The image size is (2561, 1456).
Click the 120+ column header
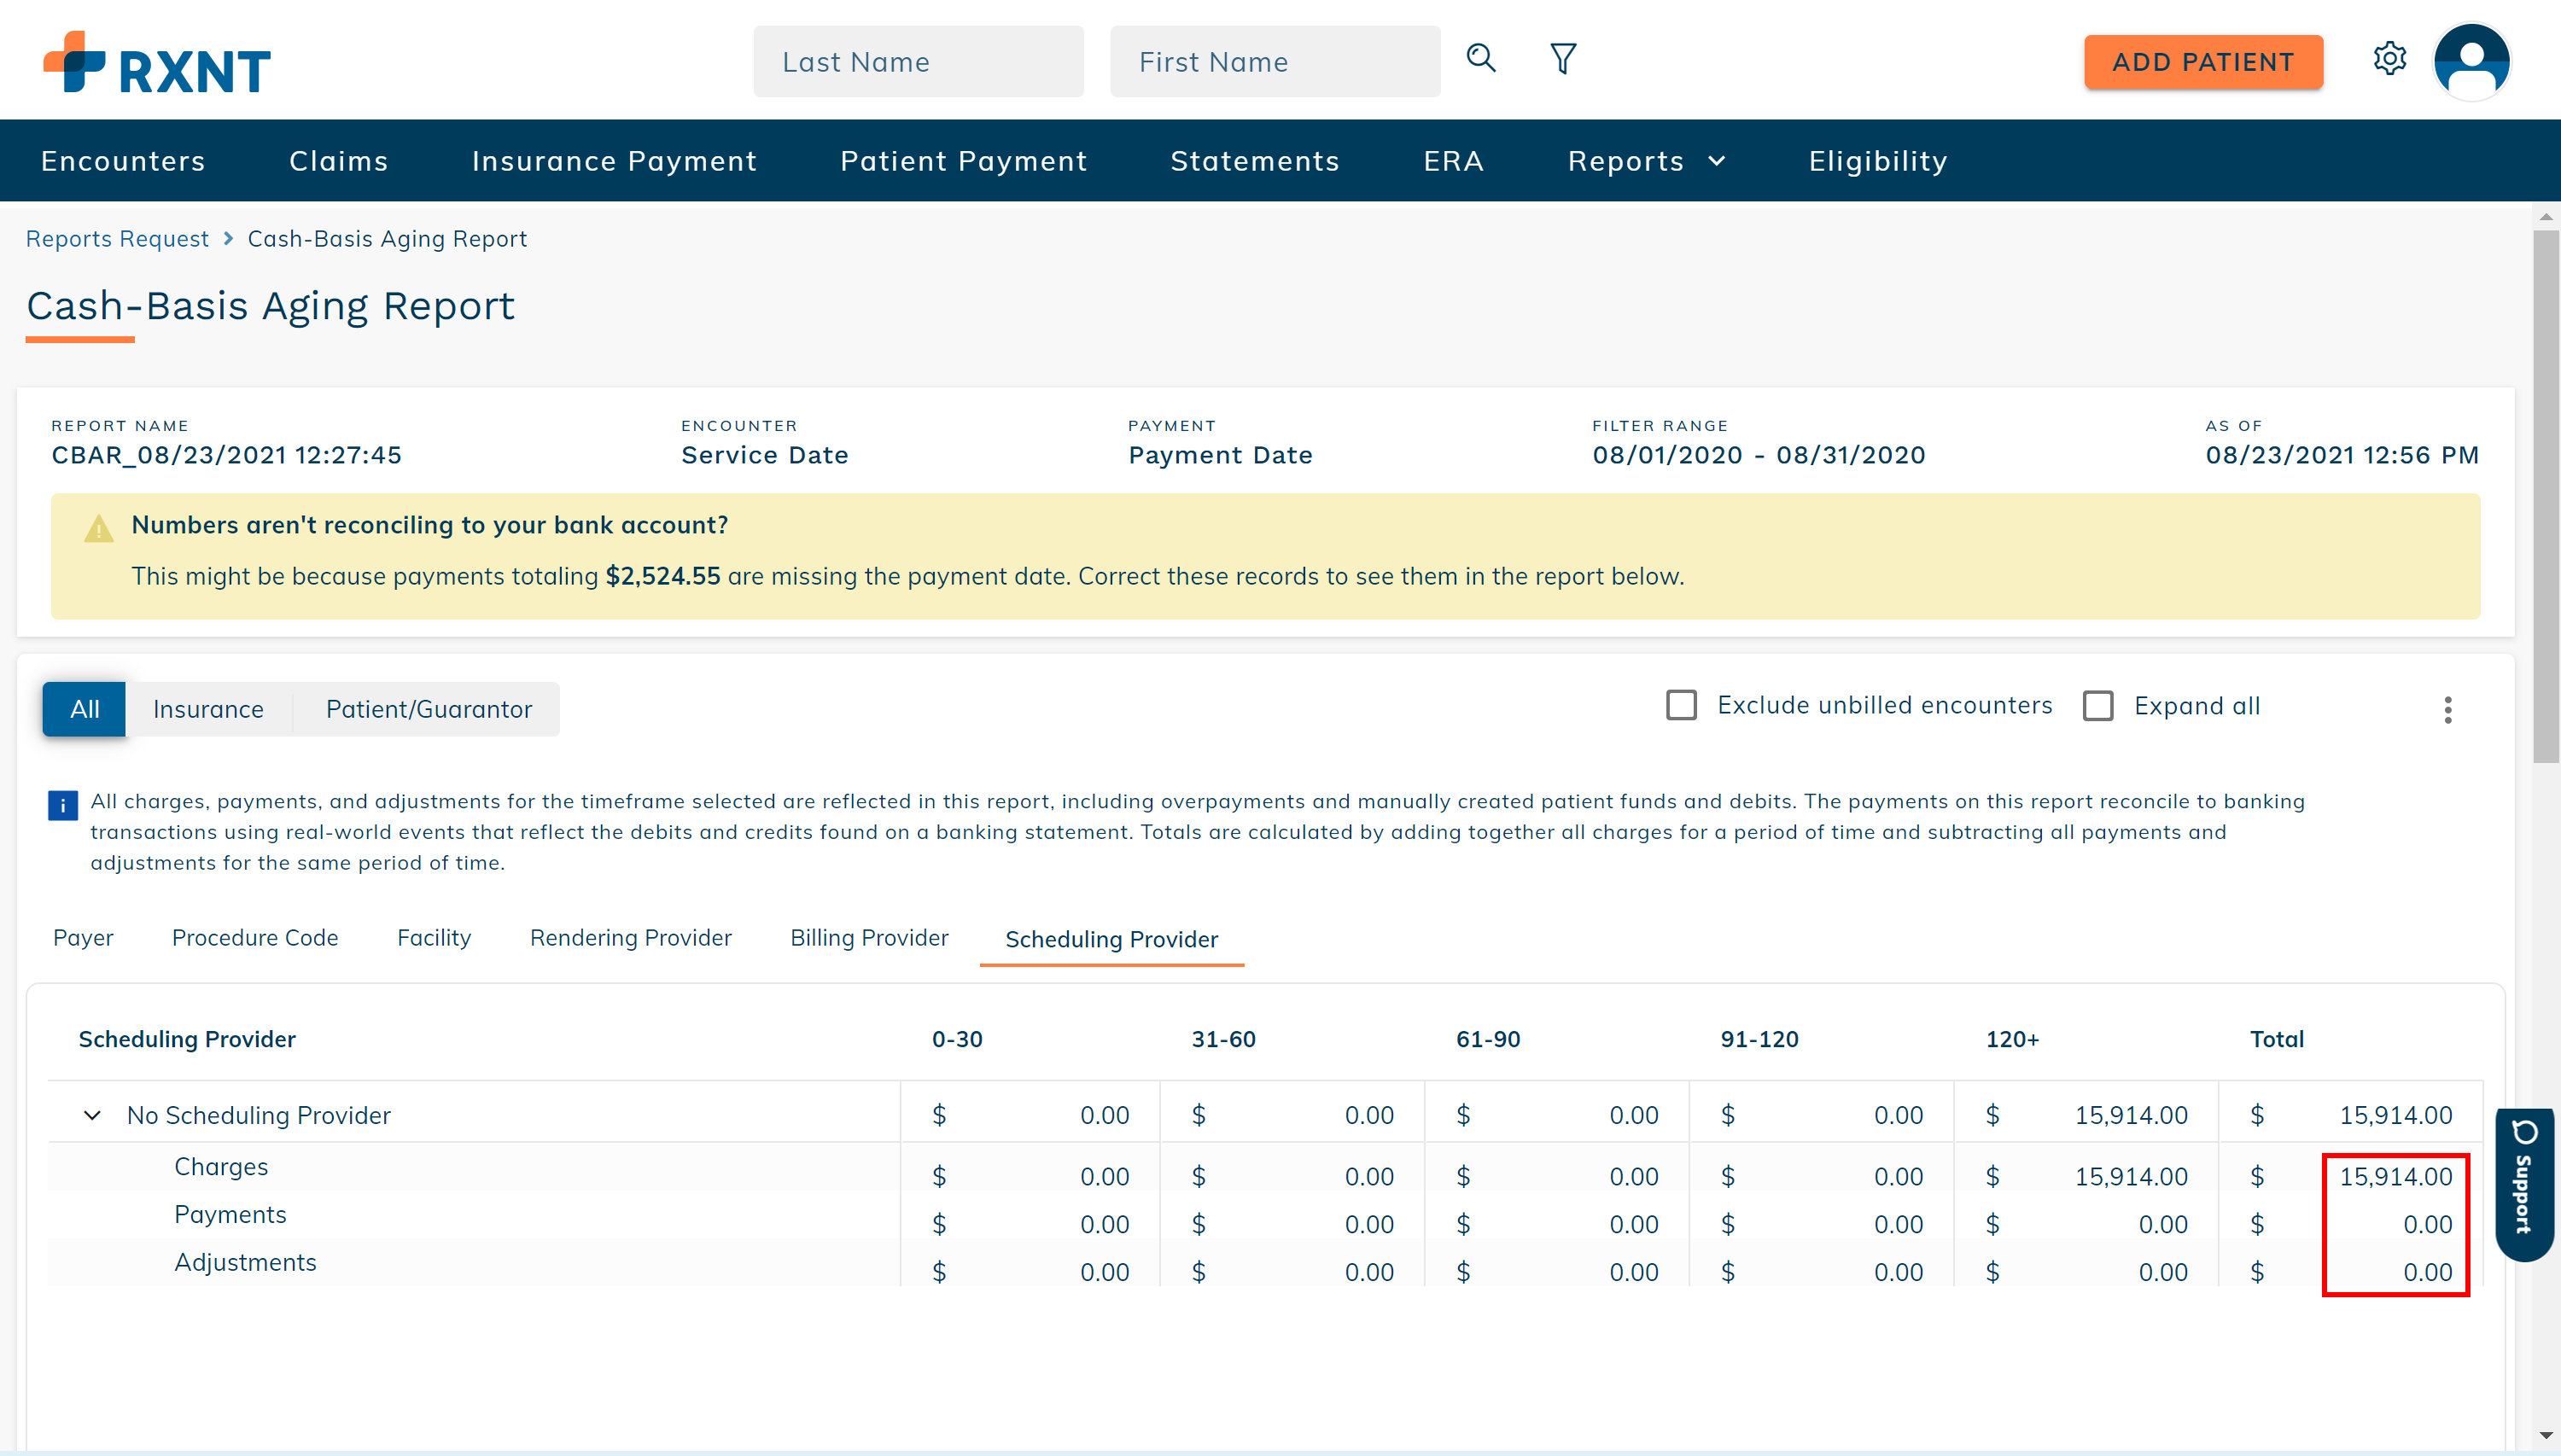pos(2012,1039)
